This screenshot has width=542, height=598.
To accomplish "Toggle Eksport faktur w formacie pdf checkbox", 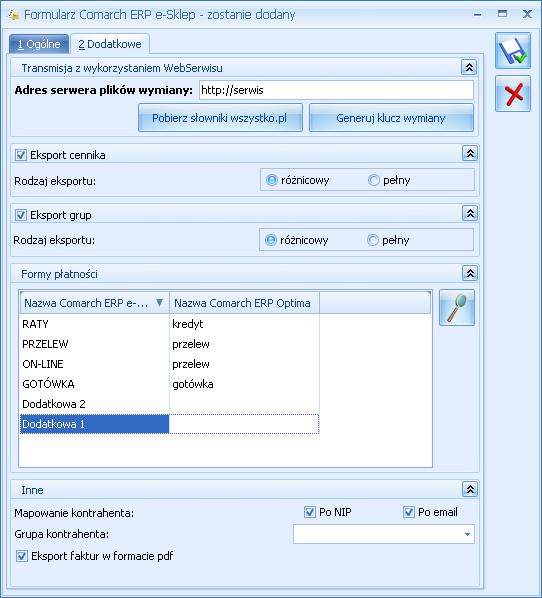I will [x=22, y=556].
